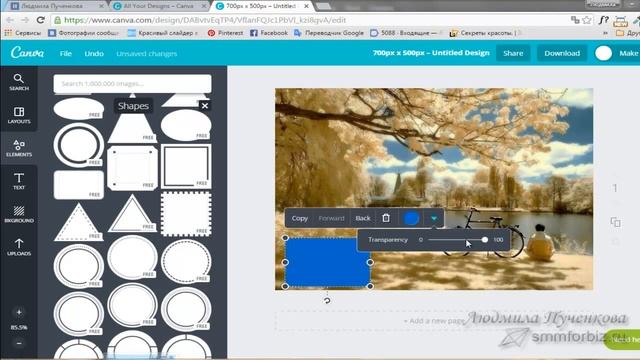Click the search images field
640x360 pixels.
click(132, 84)
